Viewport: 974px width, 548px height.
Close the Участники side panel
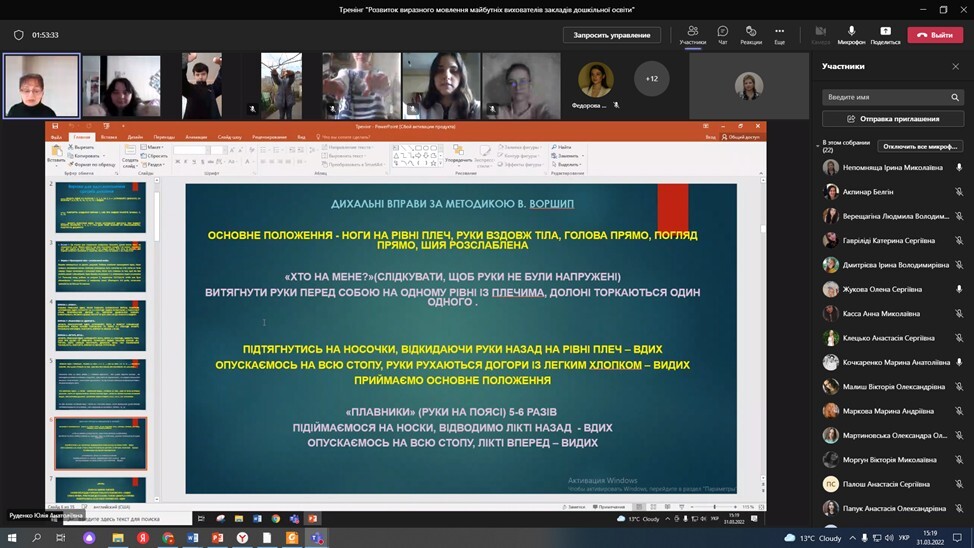point(955,66)
